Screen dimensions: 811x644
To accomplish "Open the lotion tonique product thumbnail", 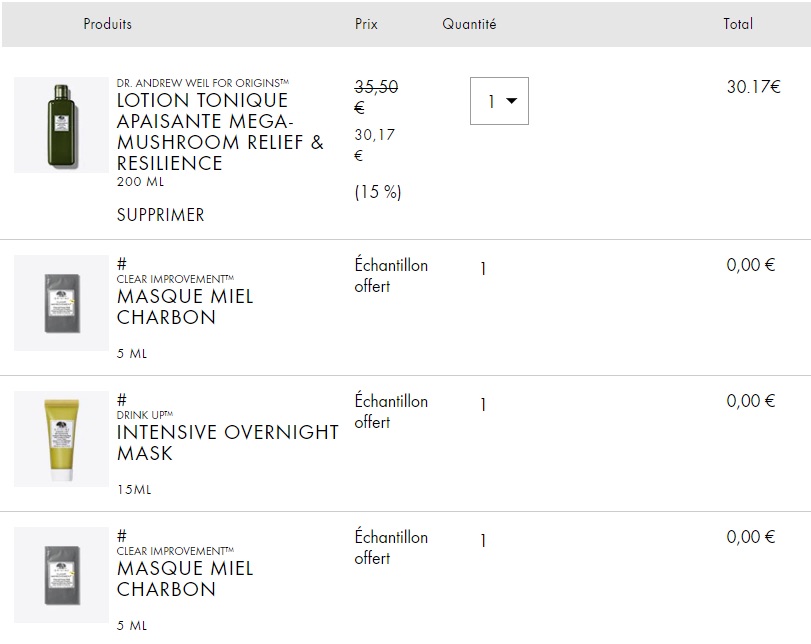I will coord(61,125).
